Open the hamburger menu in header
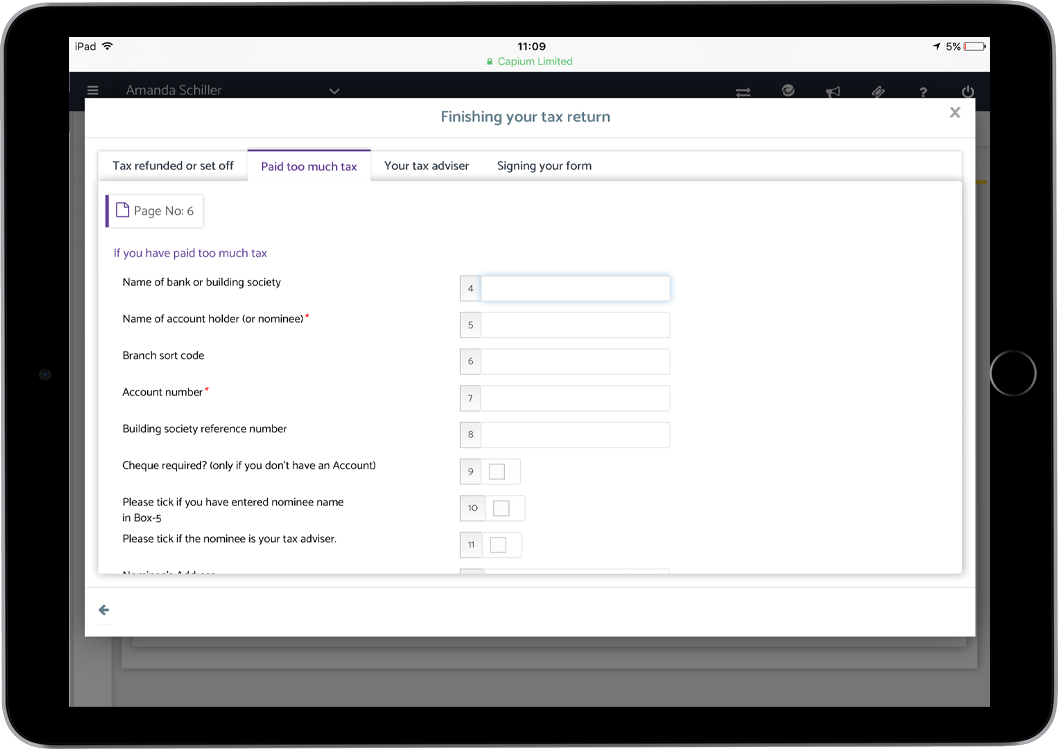 click(x=93, y=91)
